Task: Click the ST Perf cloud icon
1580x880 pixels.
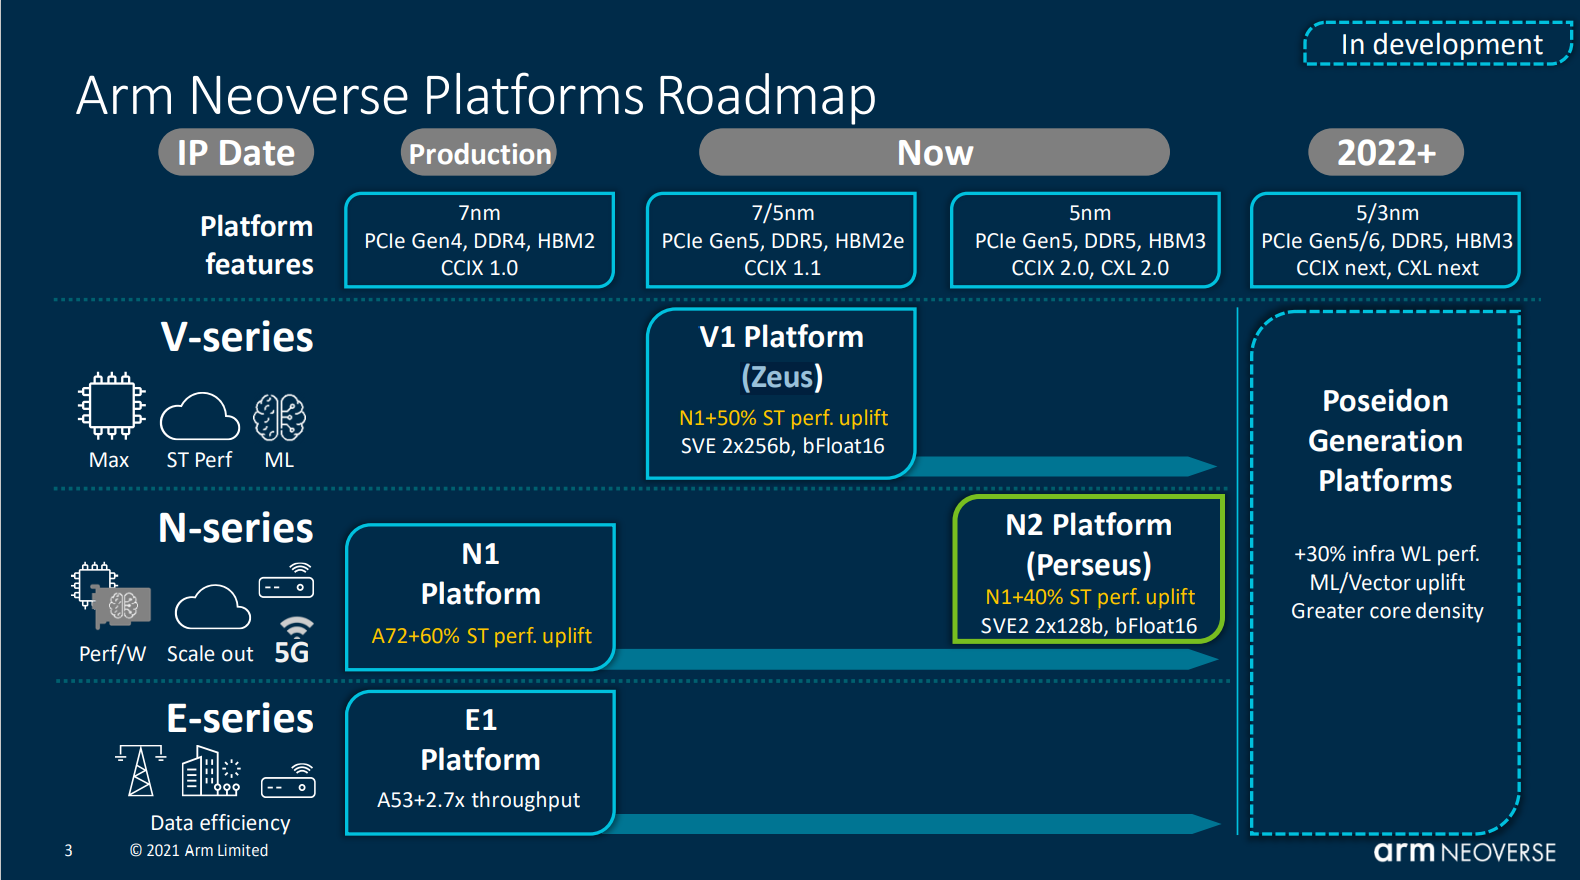Action: click(x=200, y=416)
